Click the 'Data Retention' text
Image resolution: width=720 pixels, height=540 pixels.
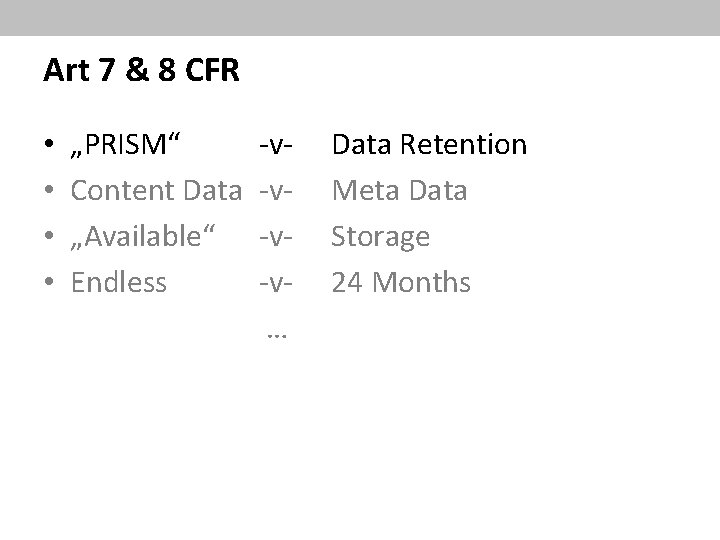(429, 145)
